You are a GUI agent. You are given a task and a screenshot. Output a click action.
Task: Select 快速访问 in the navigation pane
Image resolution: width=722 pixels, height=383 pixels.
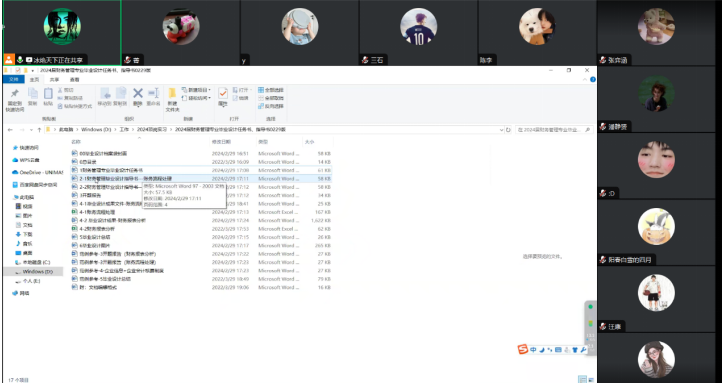click(x=26, y=148)
